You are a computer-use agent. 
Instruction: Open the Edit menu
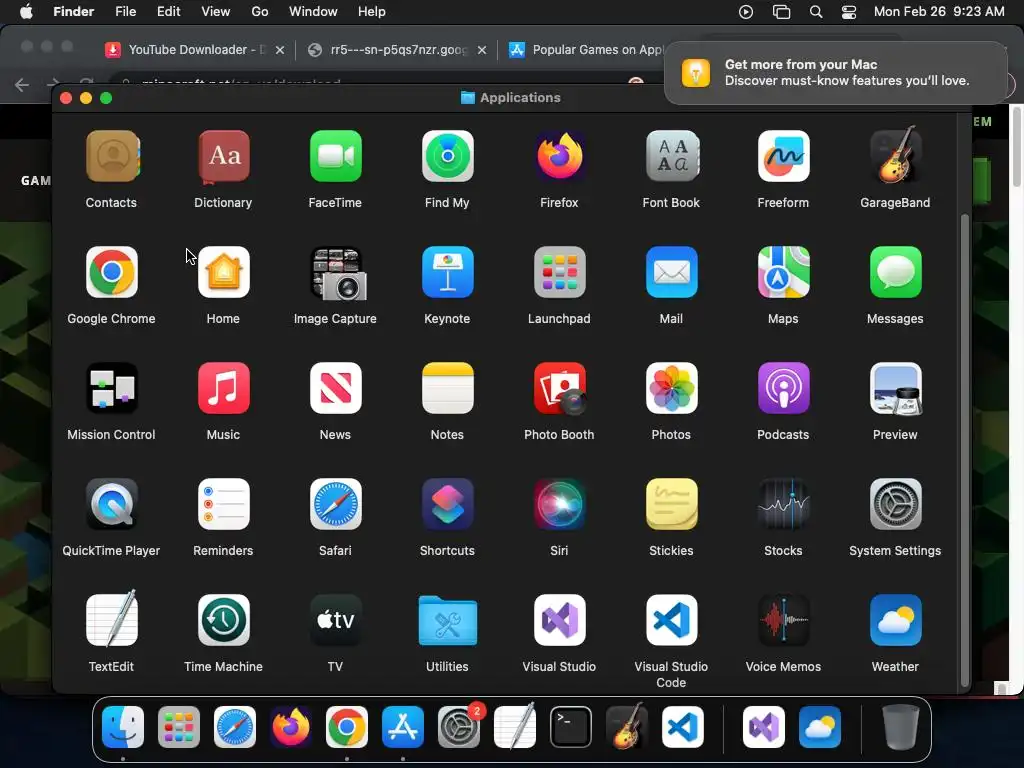(x=168, y=12)
